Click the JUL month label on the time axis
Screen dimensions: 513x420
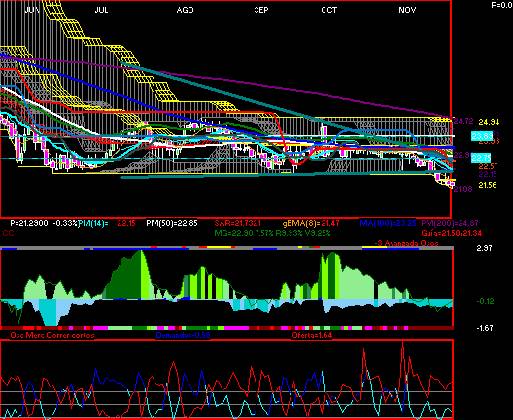point(101,10)
